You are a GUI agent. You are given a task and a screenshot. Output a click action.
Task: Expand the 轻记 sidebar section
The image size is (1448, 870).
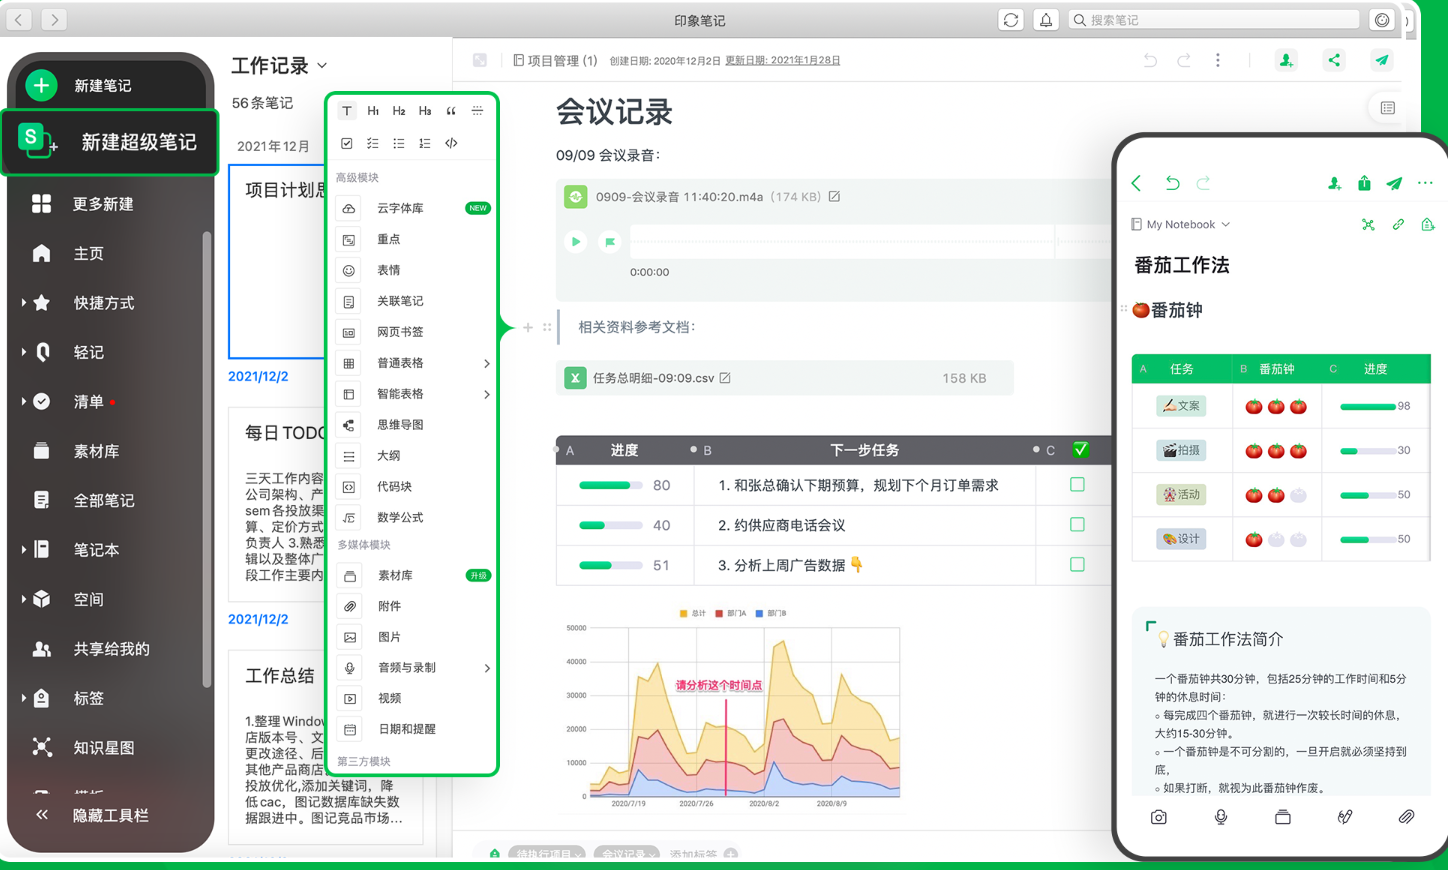23,352
